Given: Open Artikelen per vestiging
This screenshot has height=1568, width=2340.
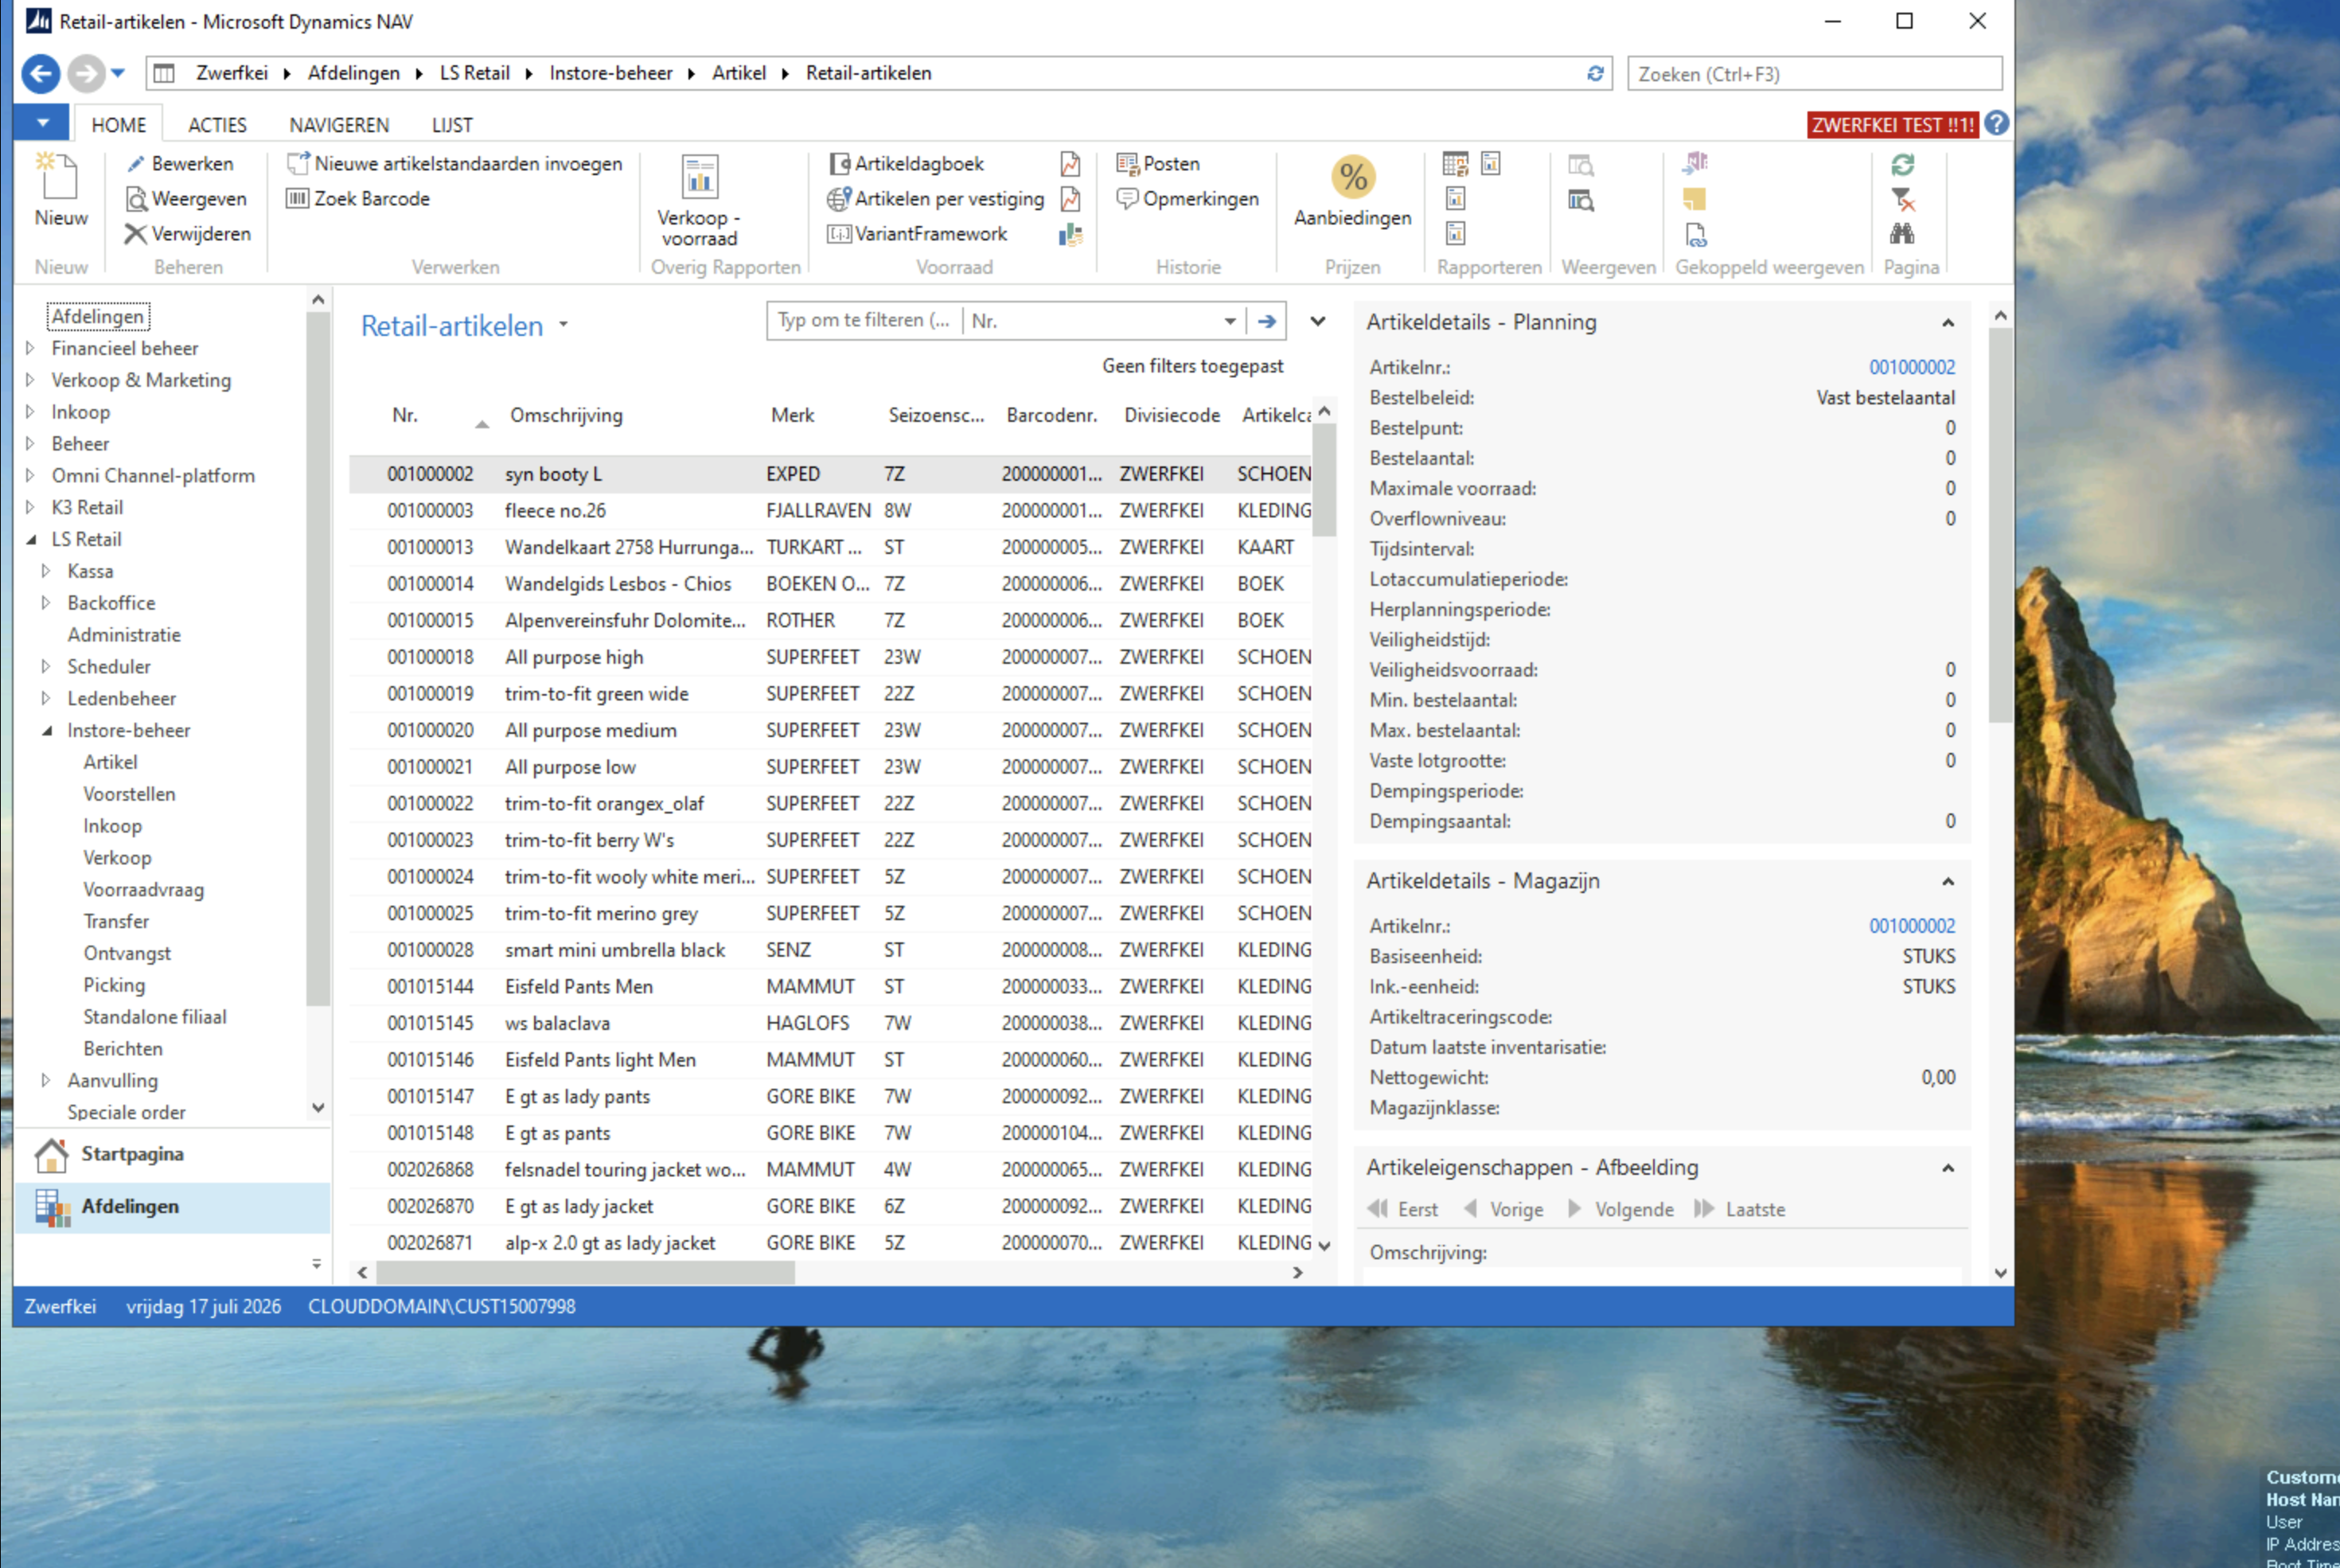Looking at the screenshot, I should click(936, 198).
